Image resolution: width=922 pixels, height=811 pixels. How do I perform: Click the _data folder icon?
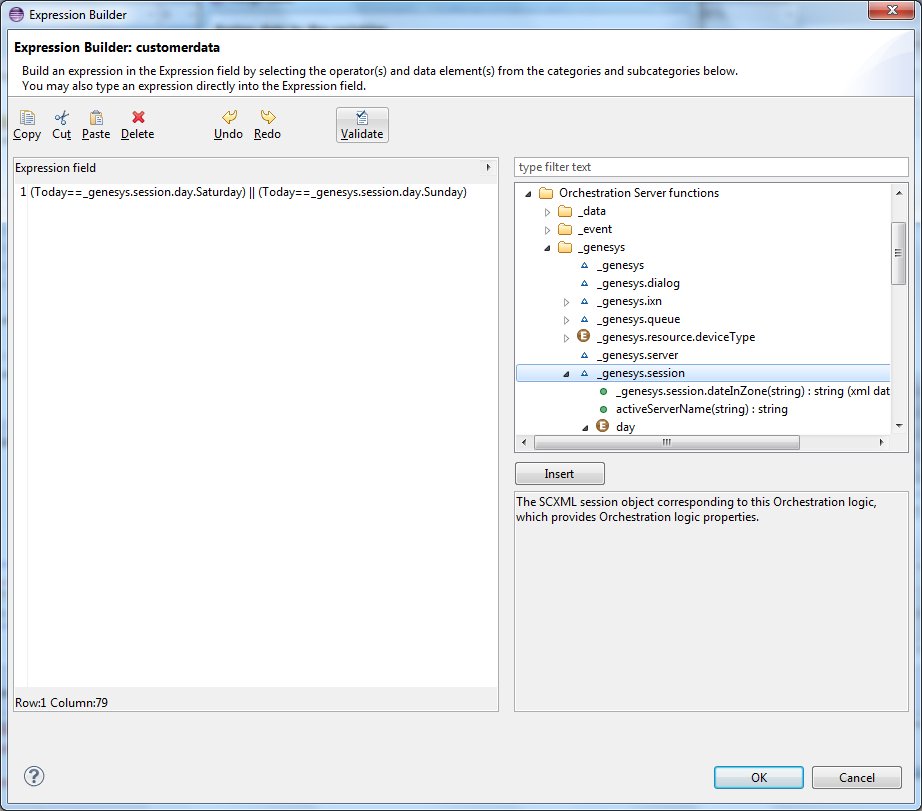pos(565,211)
